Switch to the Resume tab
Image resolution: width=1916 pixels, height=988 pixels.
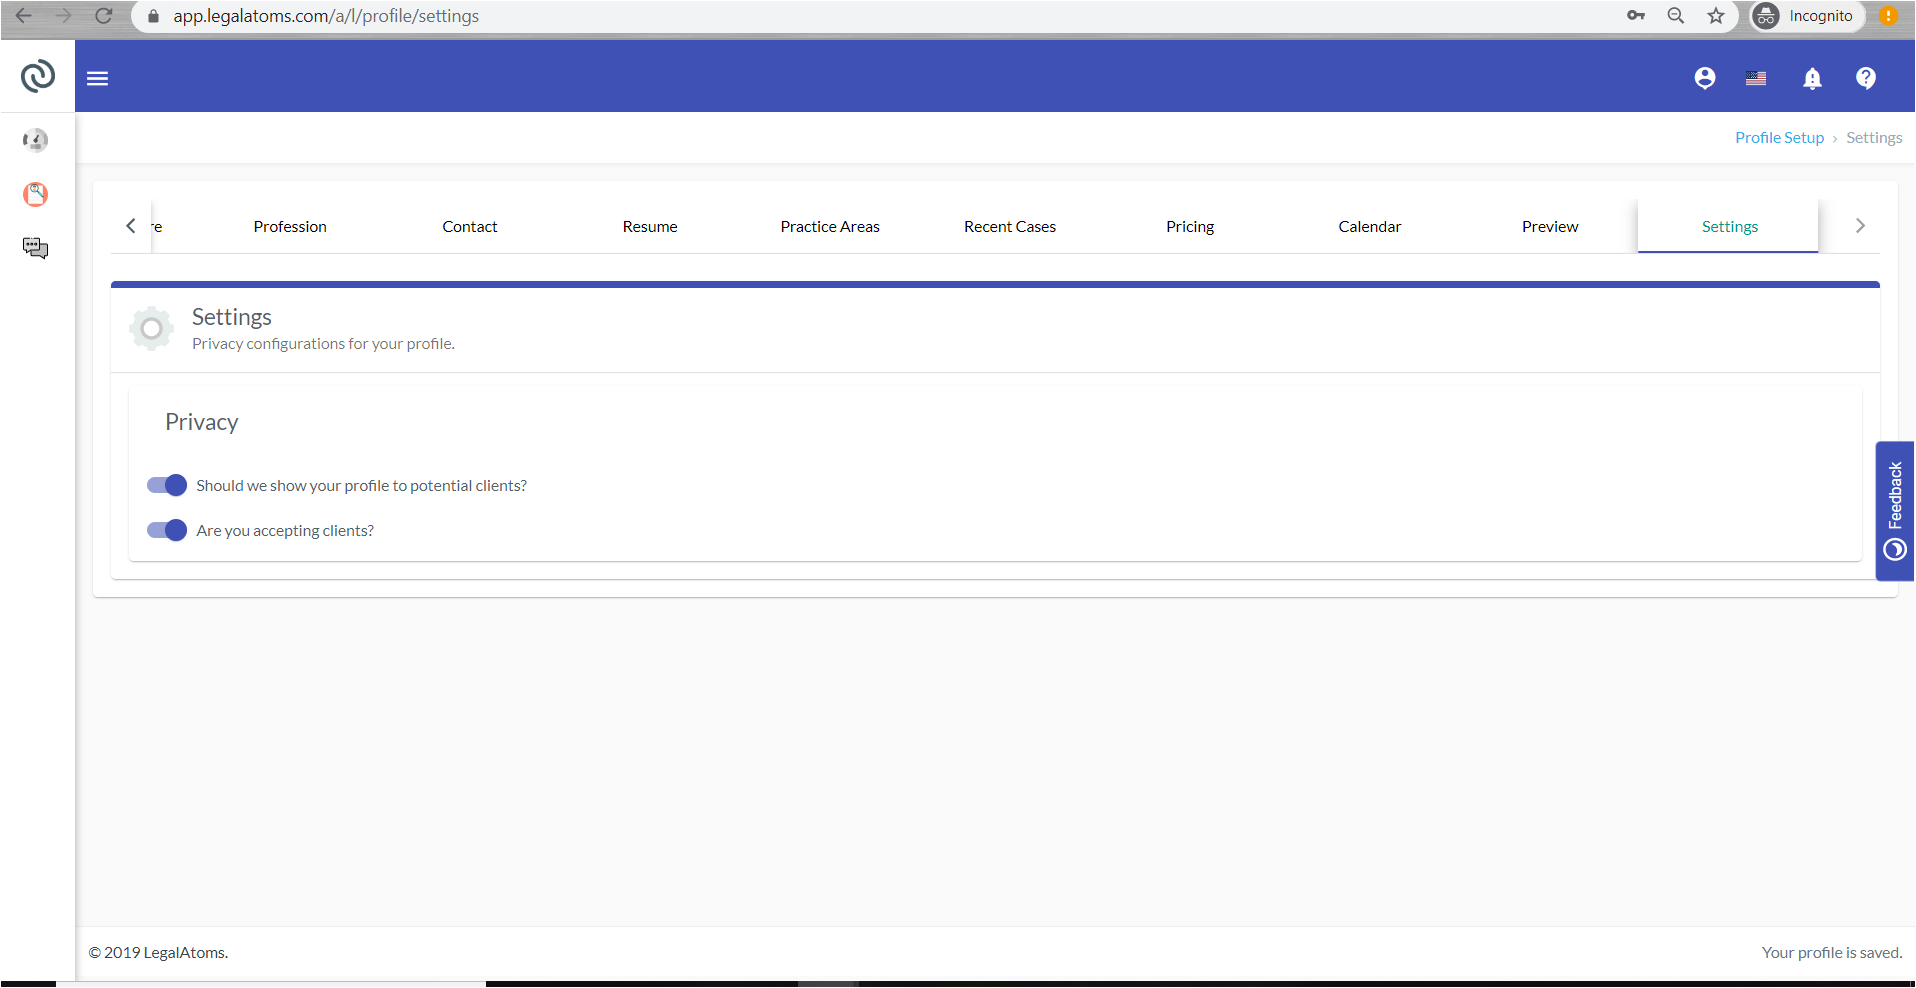tap(650, 226)
